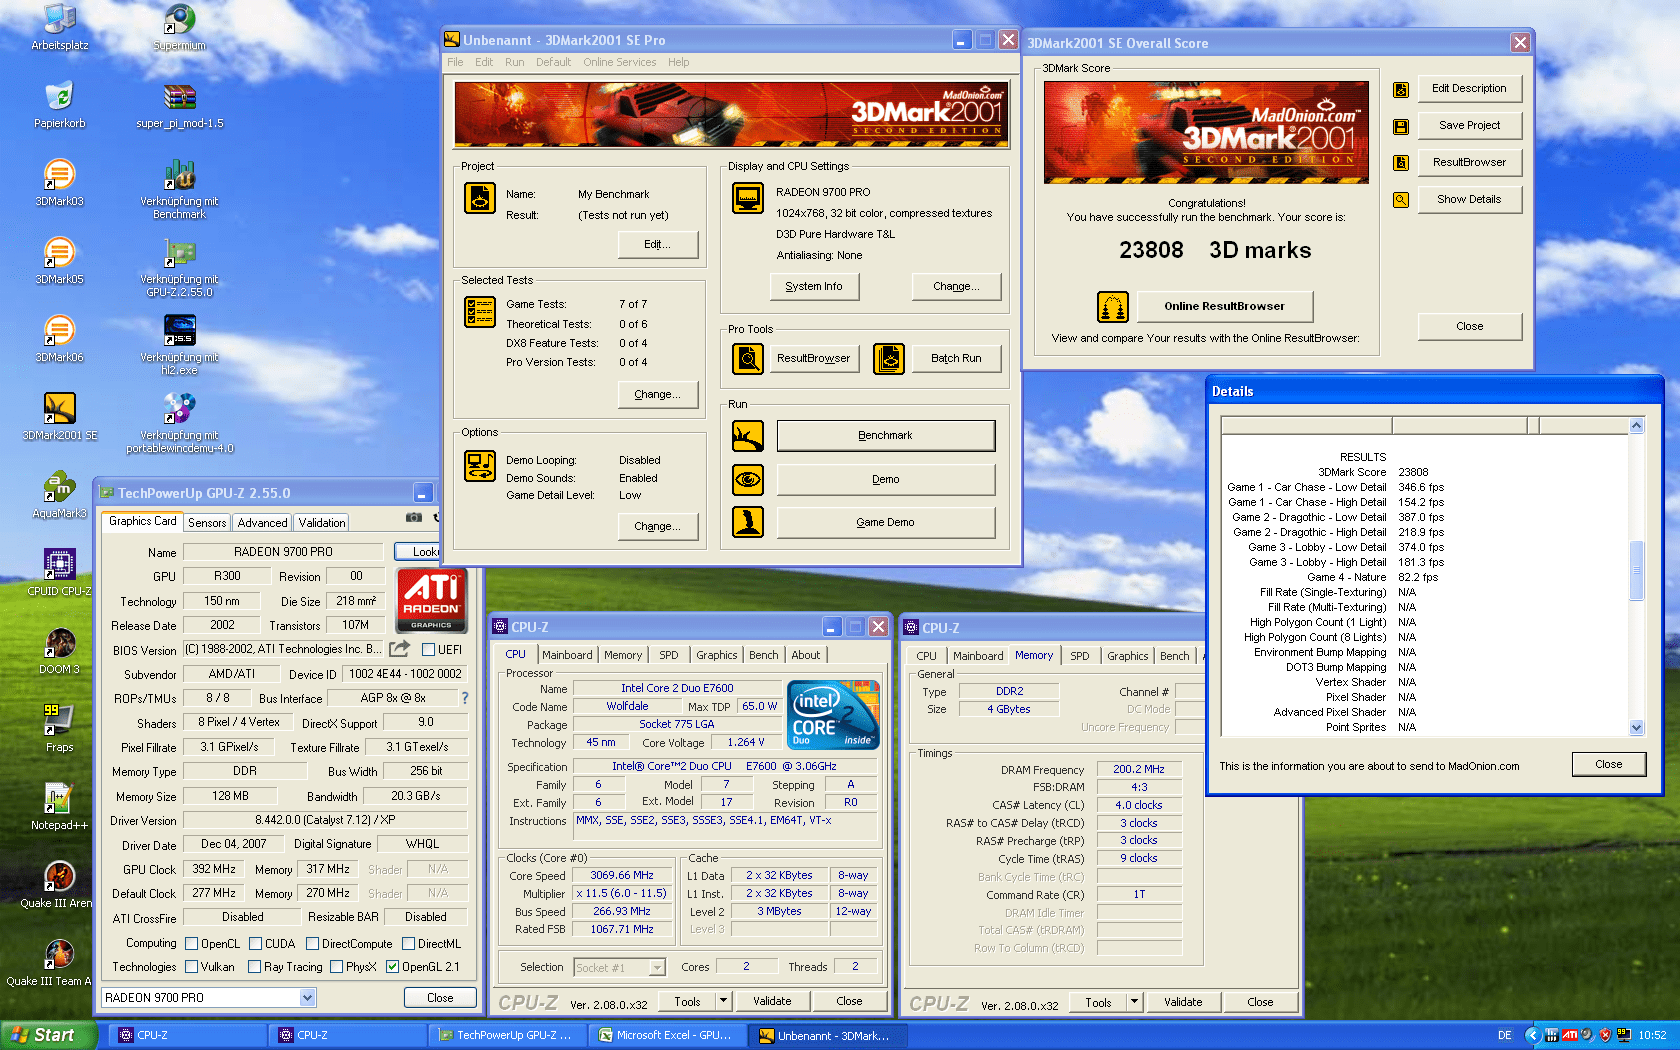Click the Batch Run icon in Pro Tools
Image resolution: width=1680 pixels, height=1050 pixels.
[889, 358]
